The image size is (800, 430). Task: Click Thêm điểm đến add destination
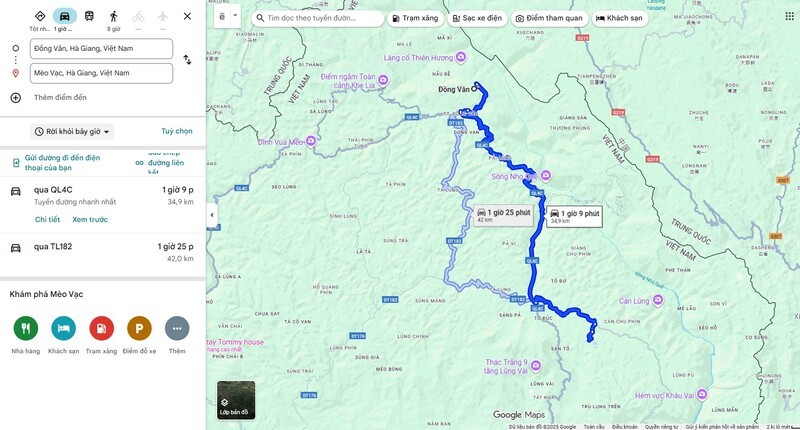tap(60, 97)
